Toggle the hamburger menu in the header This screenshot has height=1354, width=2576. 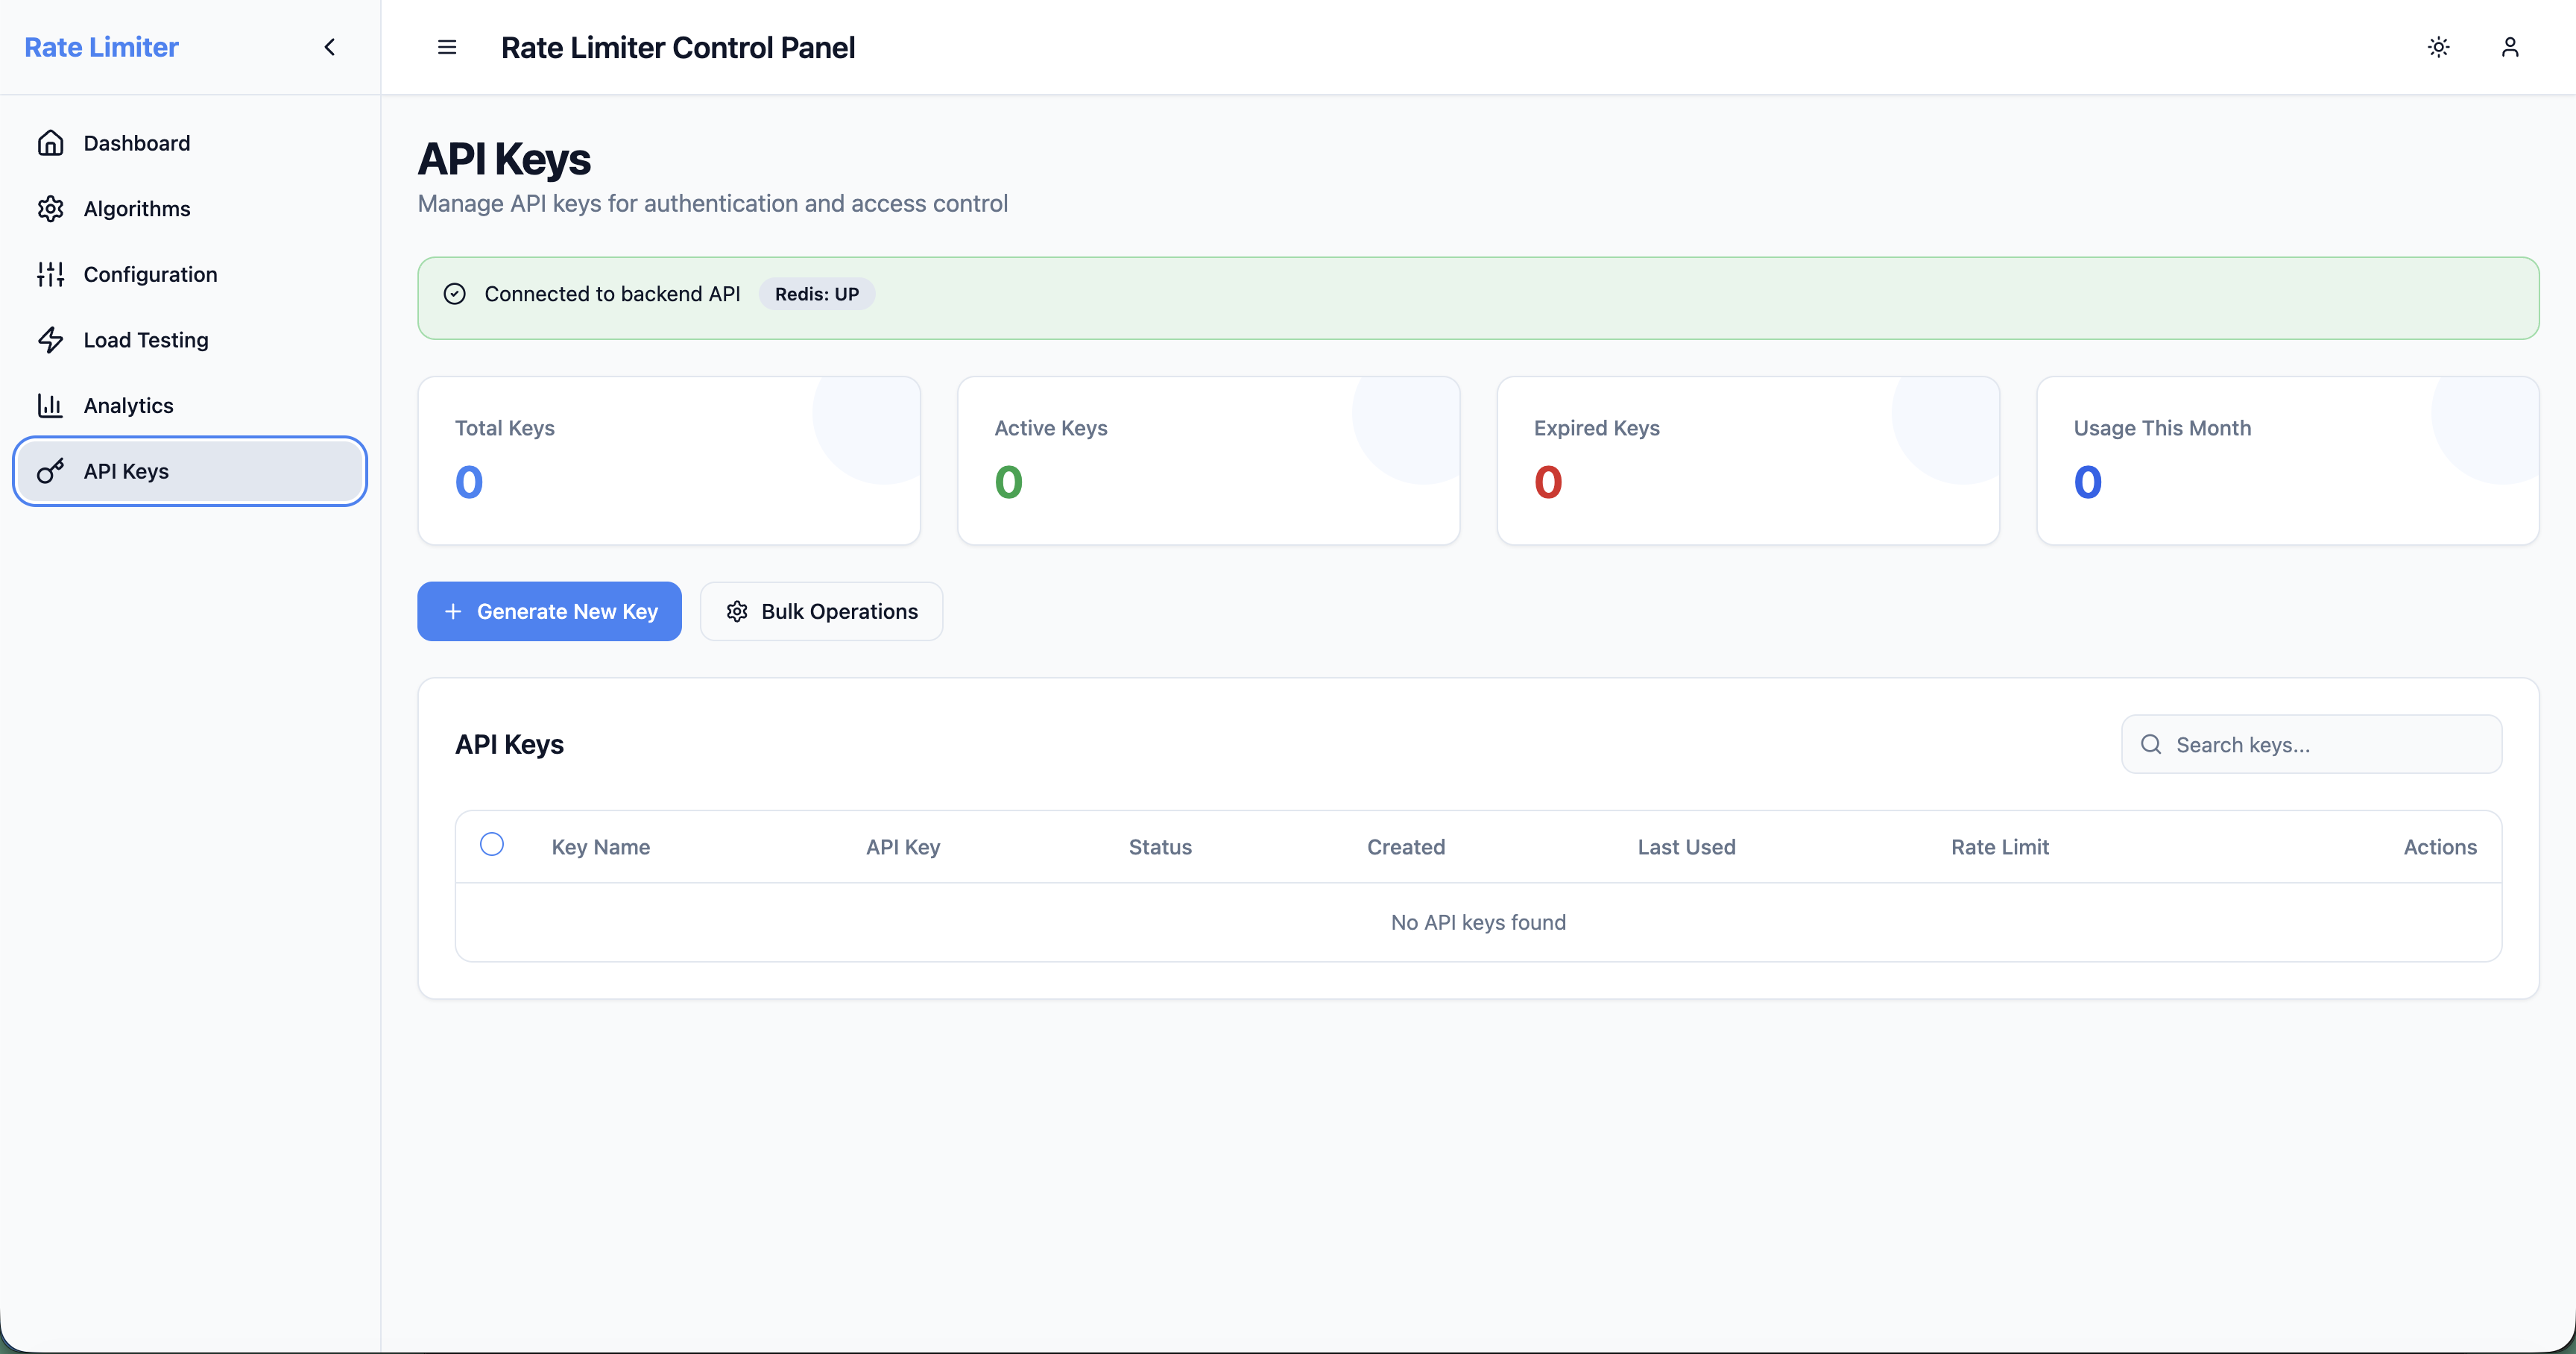[x=447, y=47]
